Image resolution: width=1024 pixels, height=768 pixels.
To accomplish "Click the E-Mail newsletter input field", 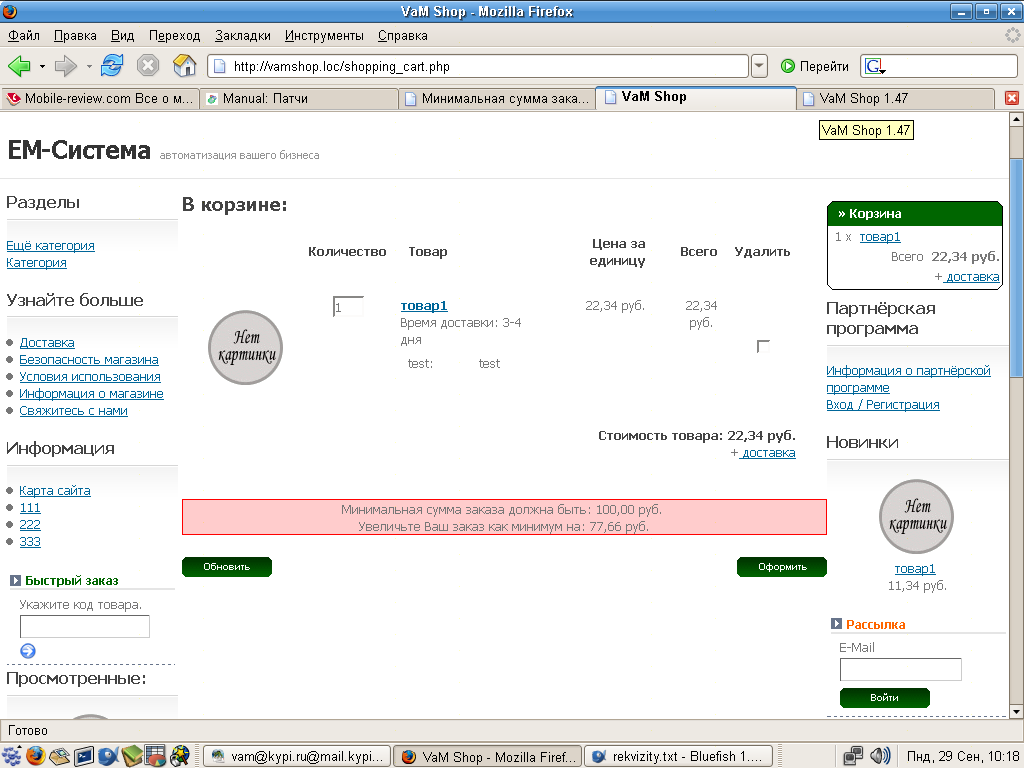I will pyautogui.click(x=900, y=669).
